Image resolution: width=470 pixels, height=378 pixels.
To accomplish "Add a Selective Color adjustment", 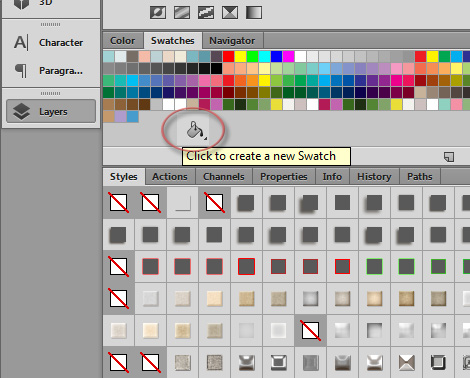I will (230, 13).
